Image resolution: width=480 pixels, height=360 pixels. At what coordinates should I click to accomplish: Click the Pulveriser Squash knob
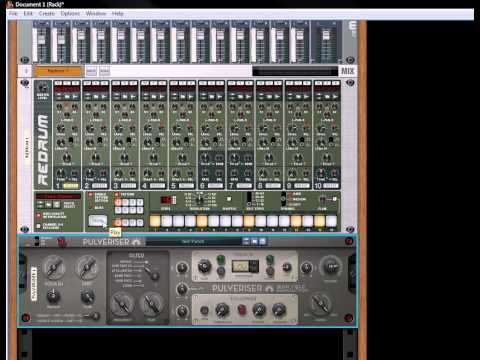(53, 268)
